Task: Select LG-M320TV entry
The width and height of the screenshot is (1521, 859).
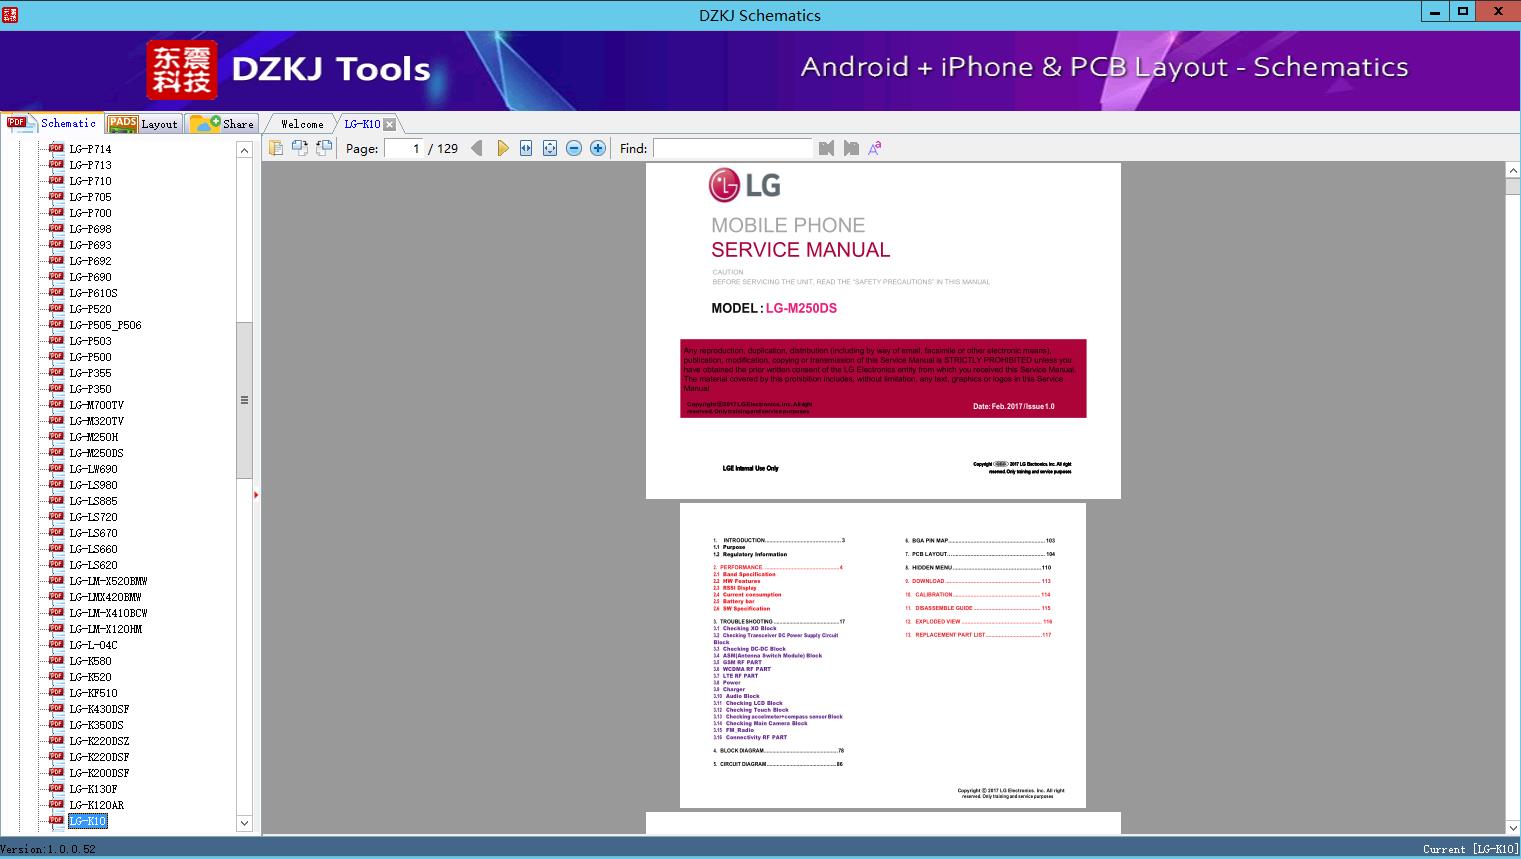Action: [96, 421]
